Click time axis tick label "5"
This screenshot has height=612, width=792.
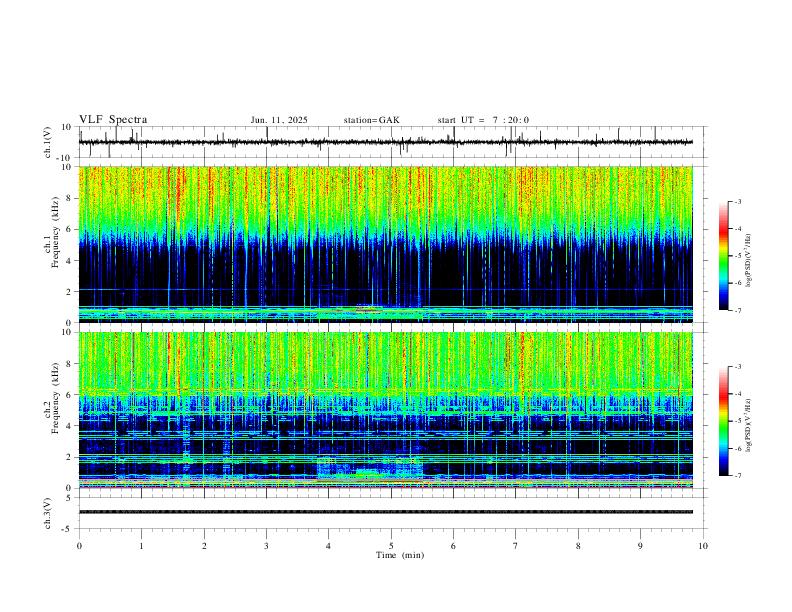click(x=391, y=546)
